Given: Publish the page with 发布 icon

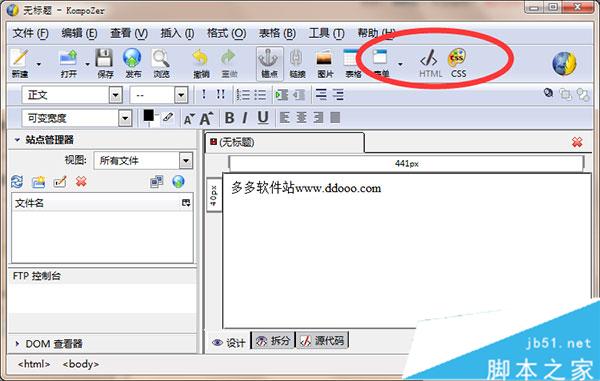Looking at the screenshot, I should point(132,64).
